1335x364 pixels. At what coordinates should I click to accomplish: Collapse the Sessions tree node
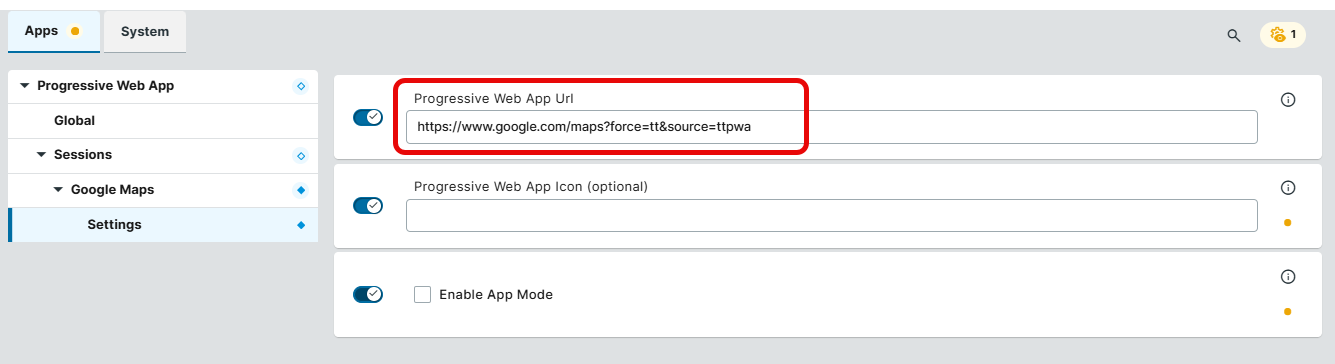coord(42,155)
